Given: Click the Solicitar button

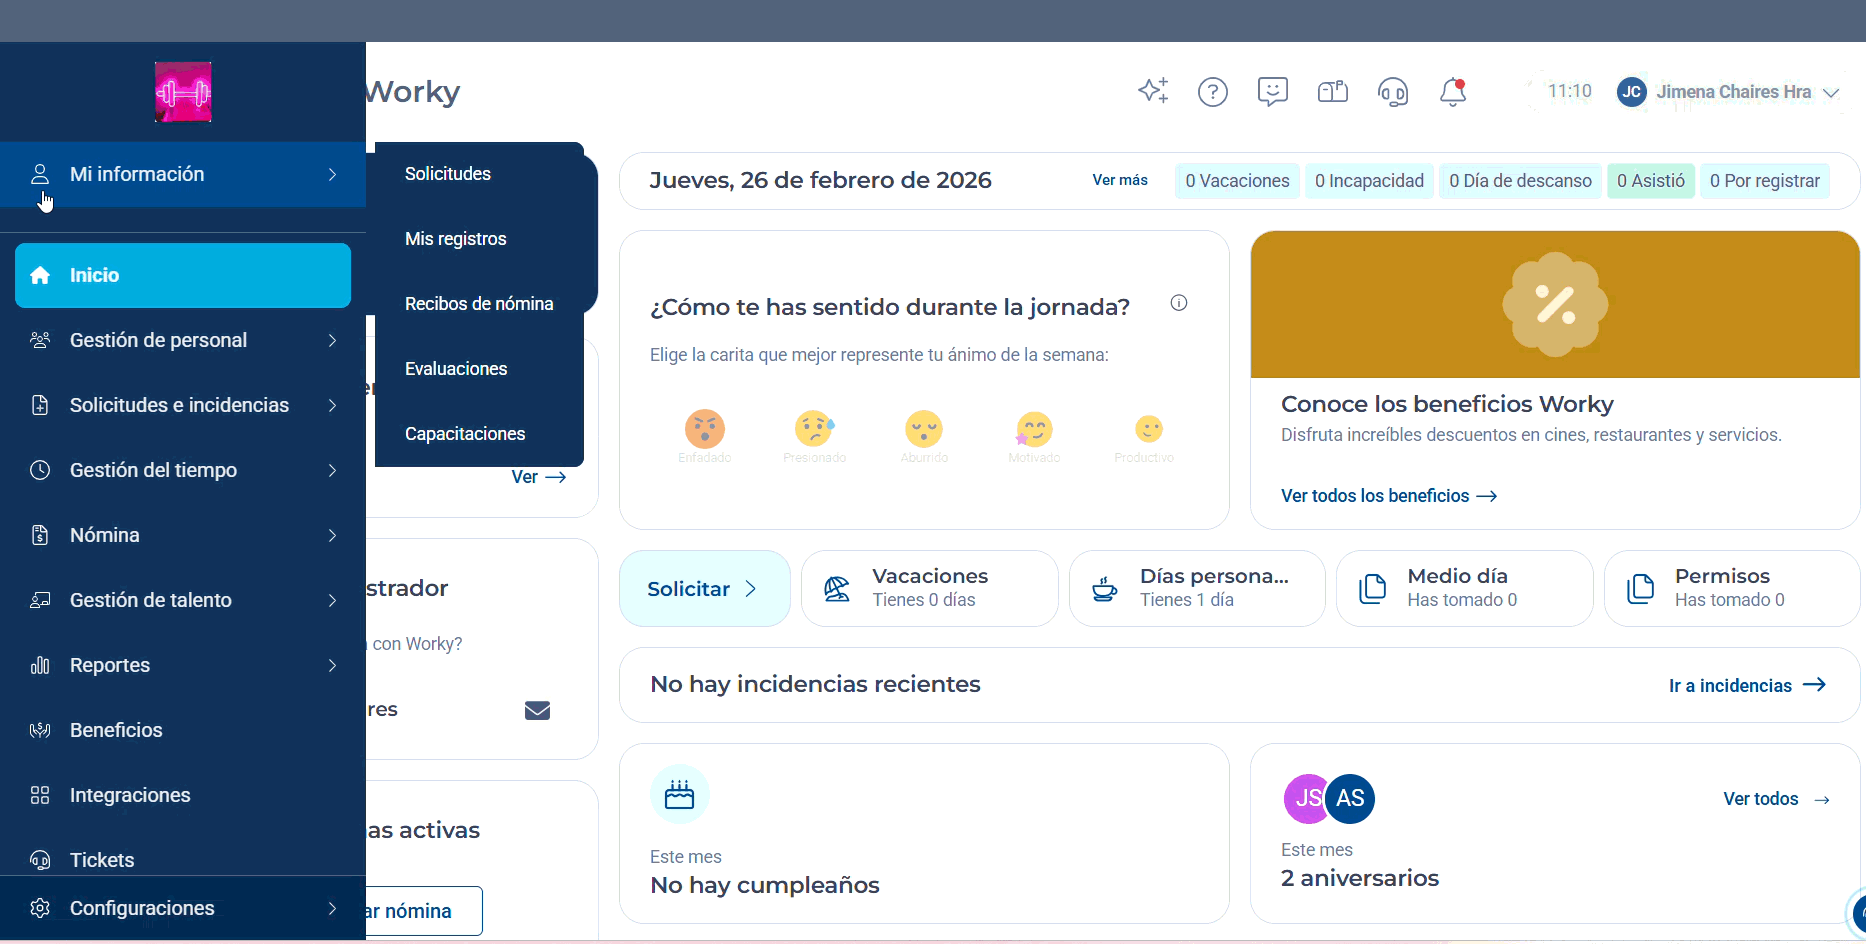Looking at the screenshot, I should [705, 589].
